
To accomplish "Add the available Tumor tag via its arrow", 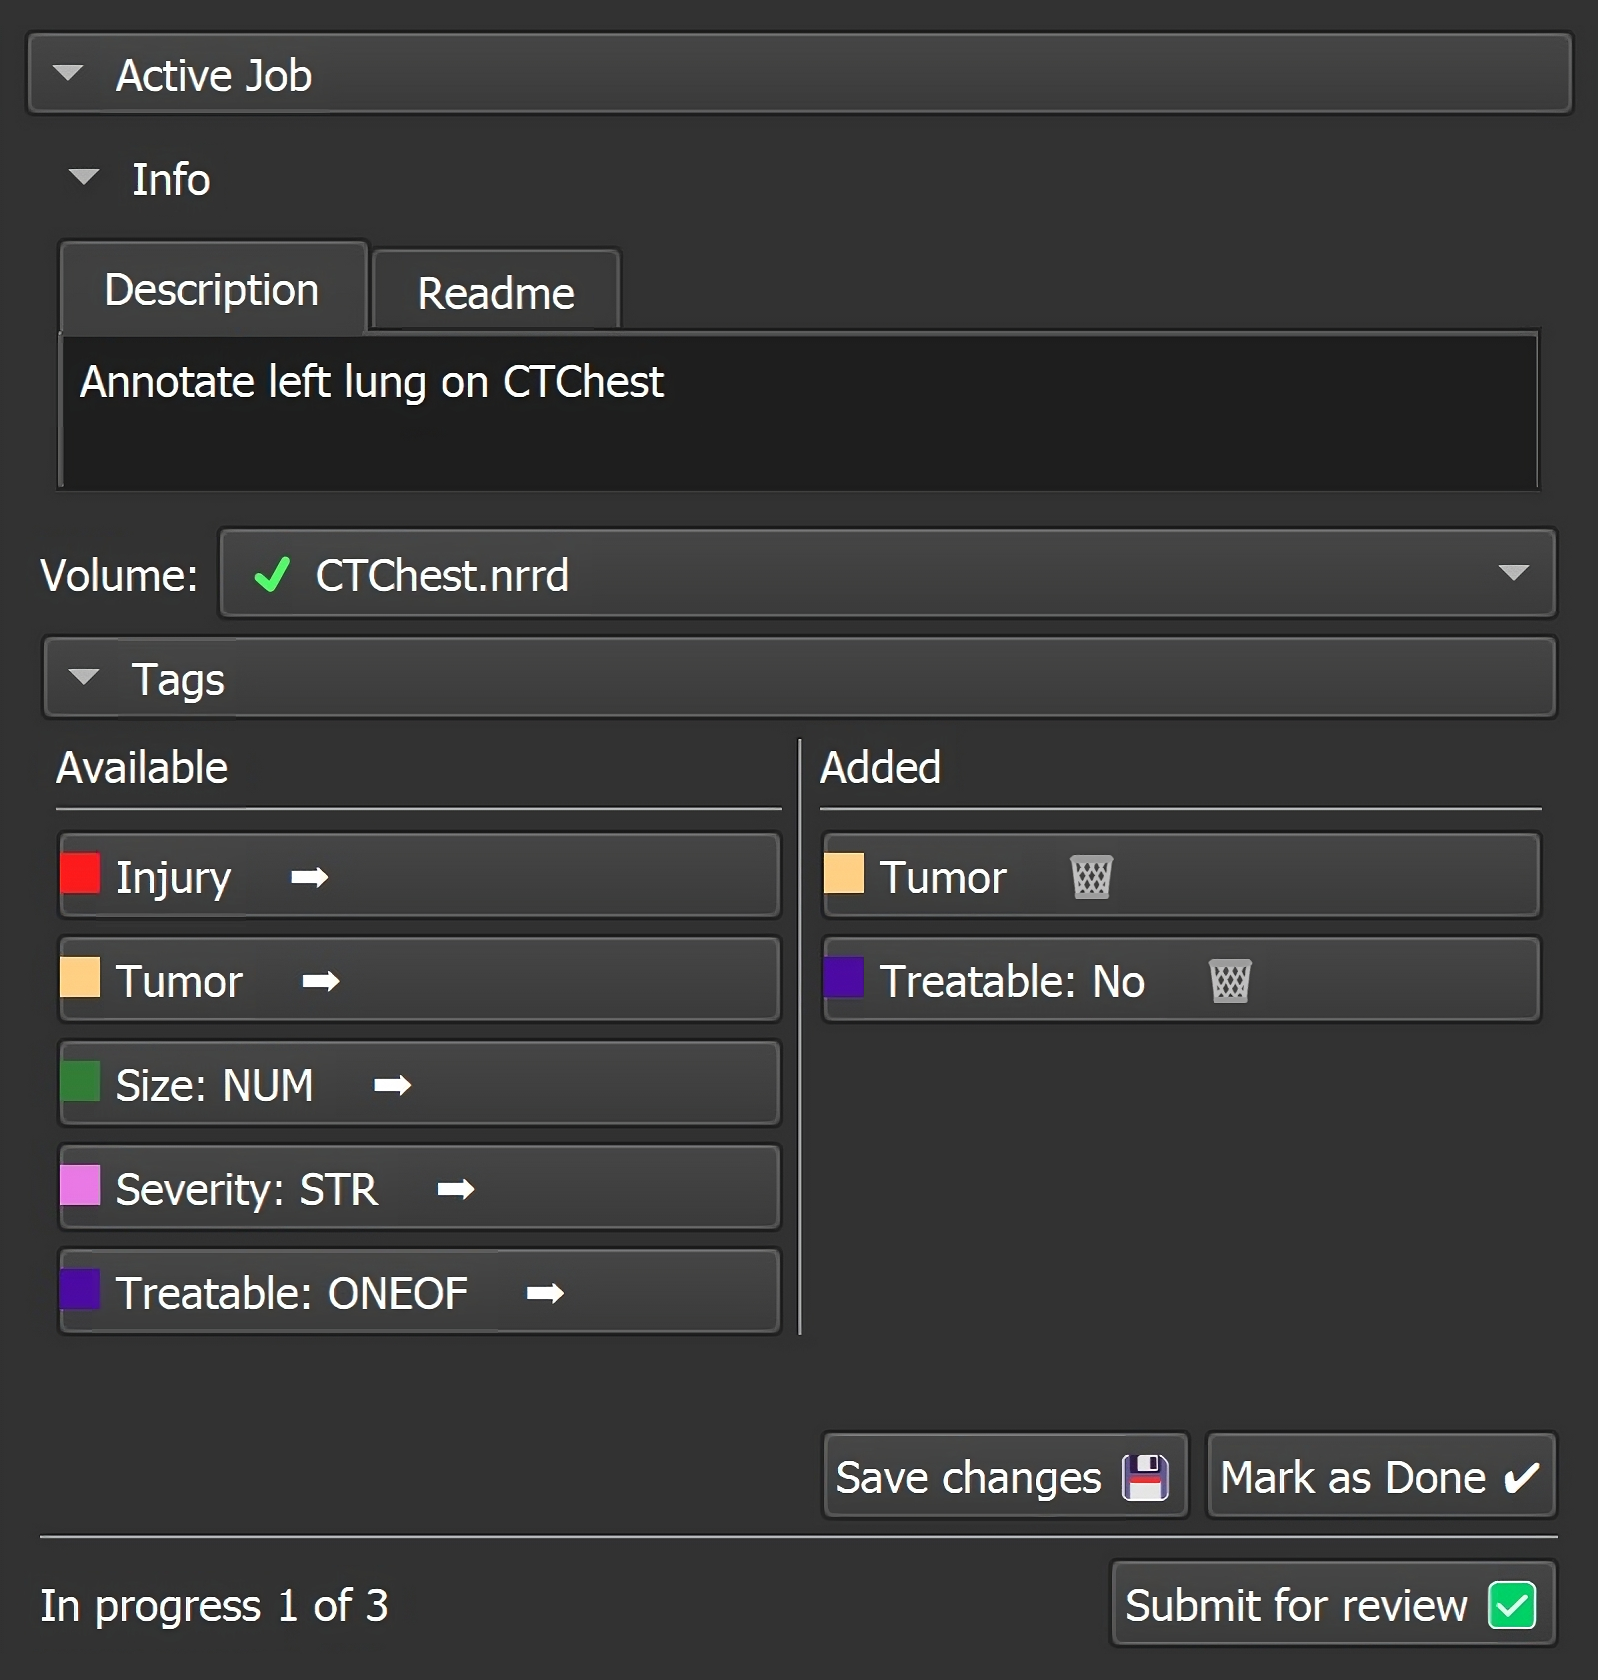I will 321,982.
